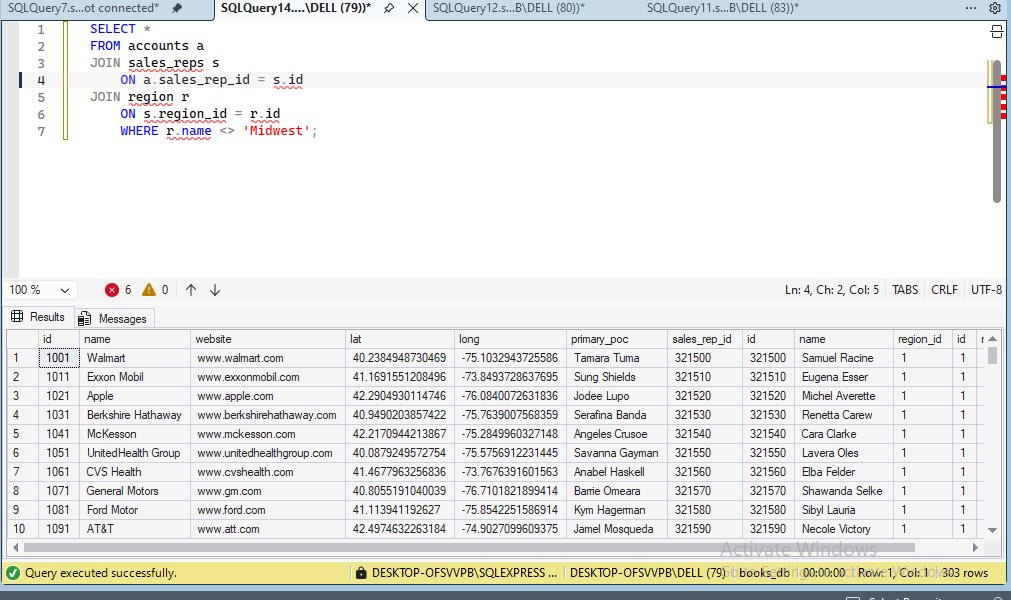Click the website column header
The image size is (1011, 600).
pos(268,339)
